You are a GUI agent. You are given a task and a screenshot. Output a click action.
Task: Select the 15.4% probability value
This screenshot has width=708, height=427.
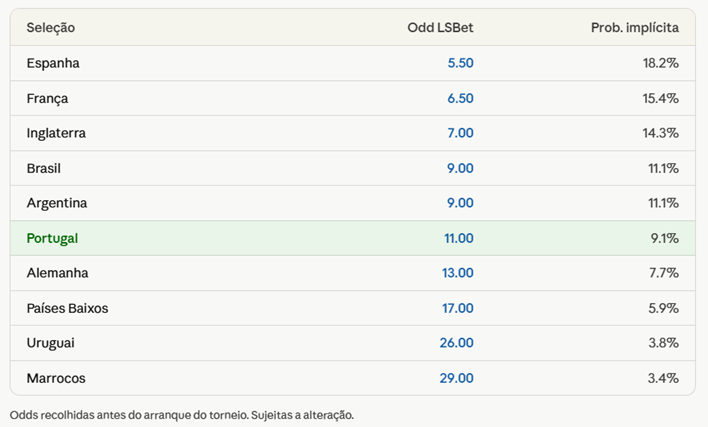661,98
